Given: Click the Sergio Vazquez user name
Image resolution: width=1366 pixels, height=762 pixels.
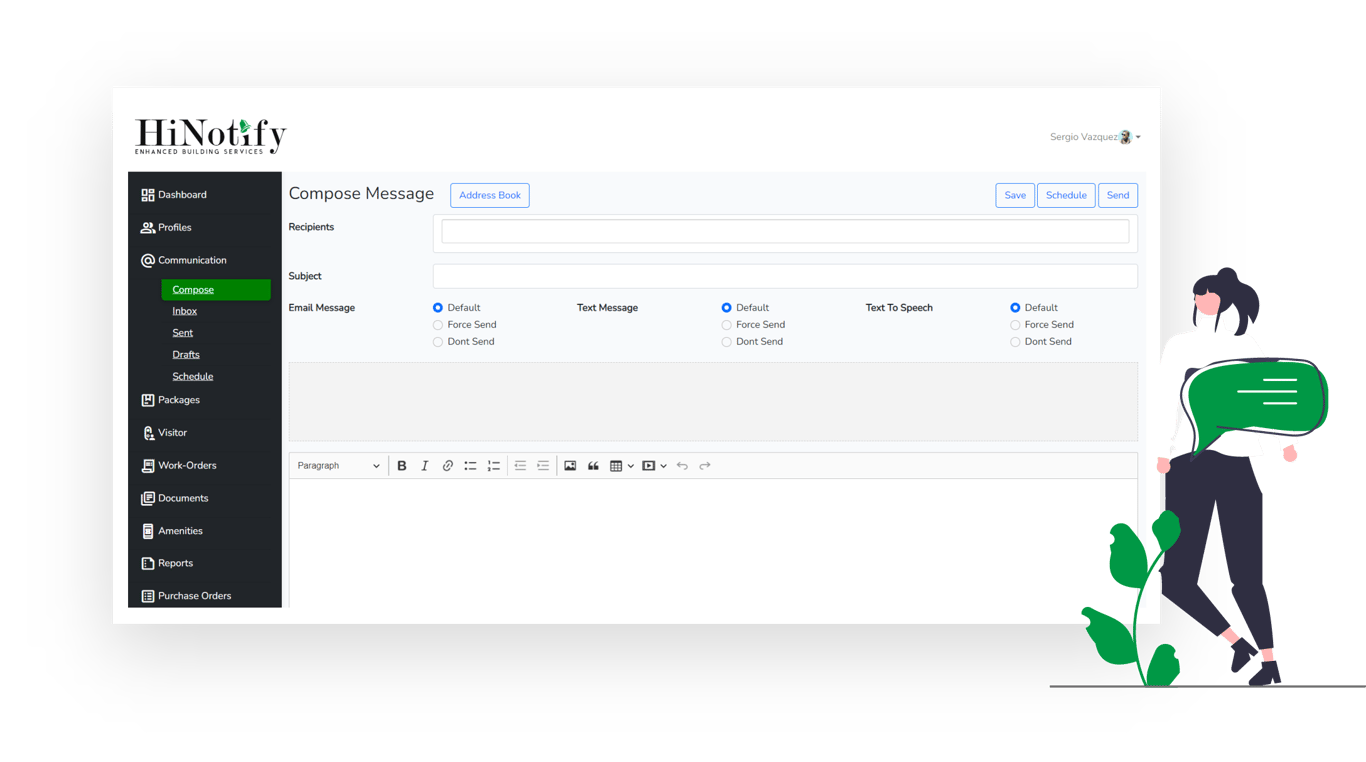Looking at the screenshot, I should tap(1084, 137).
